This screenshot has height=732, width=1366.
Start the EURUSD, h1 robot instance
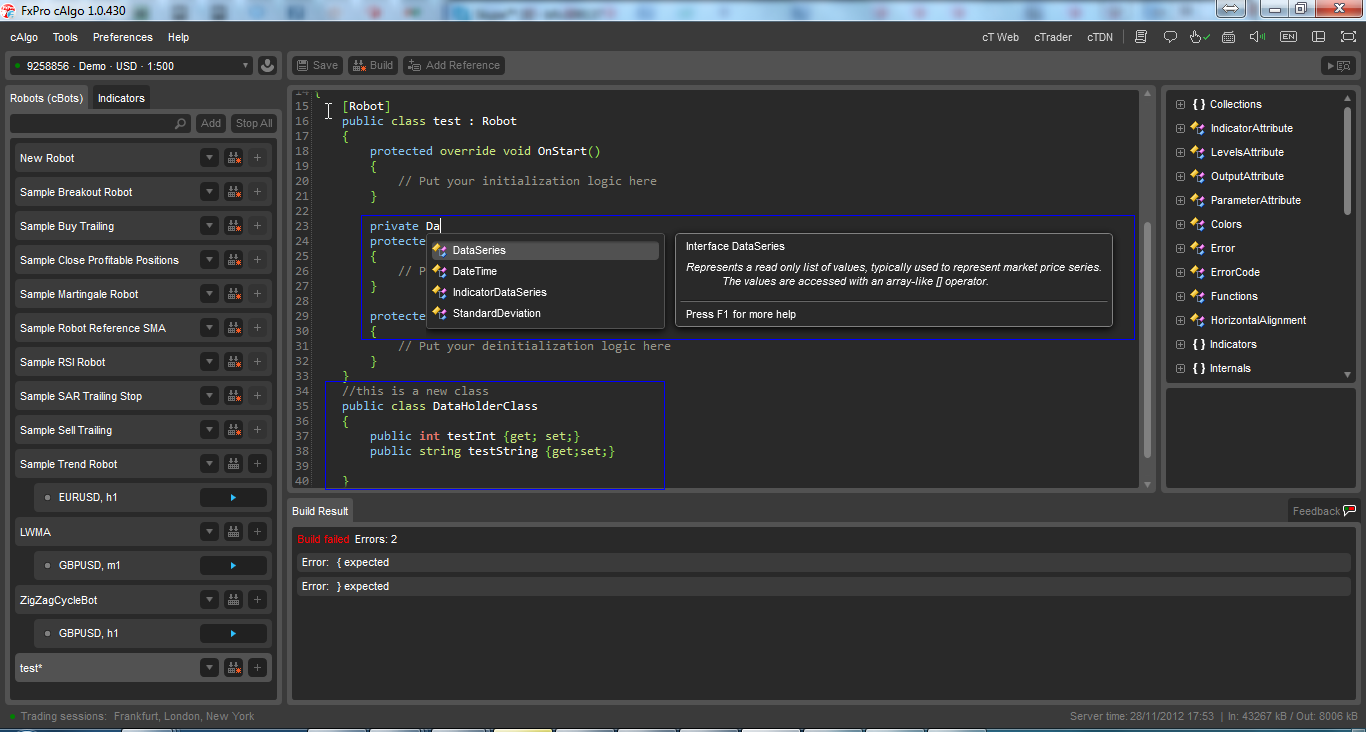234,497
